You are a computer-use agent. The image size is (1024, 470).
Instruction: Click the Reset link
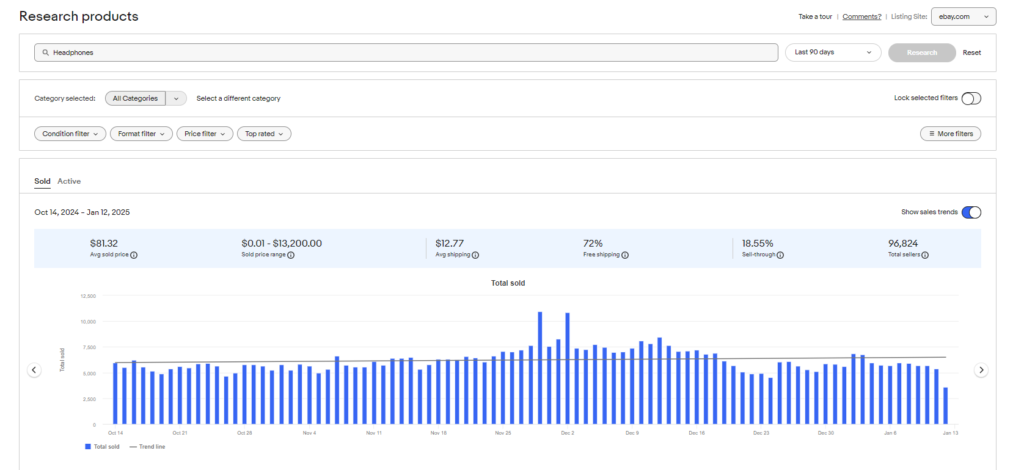(972, 53)
